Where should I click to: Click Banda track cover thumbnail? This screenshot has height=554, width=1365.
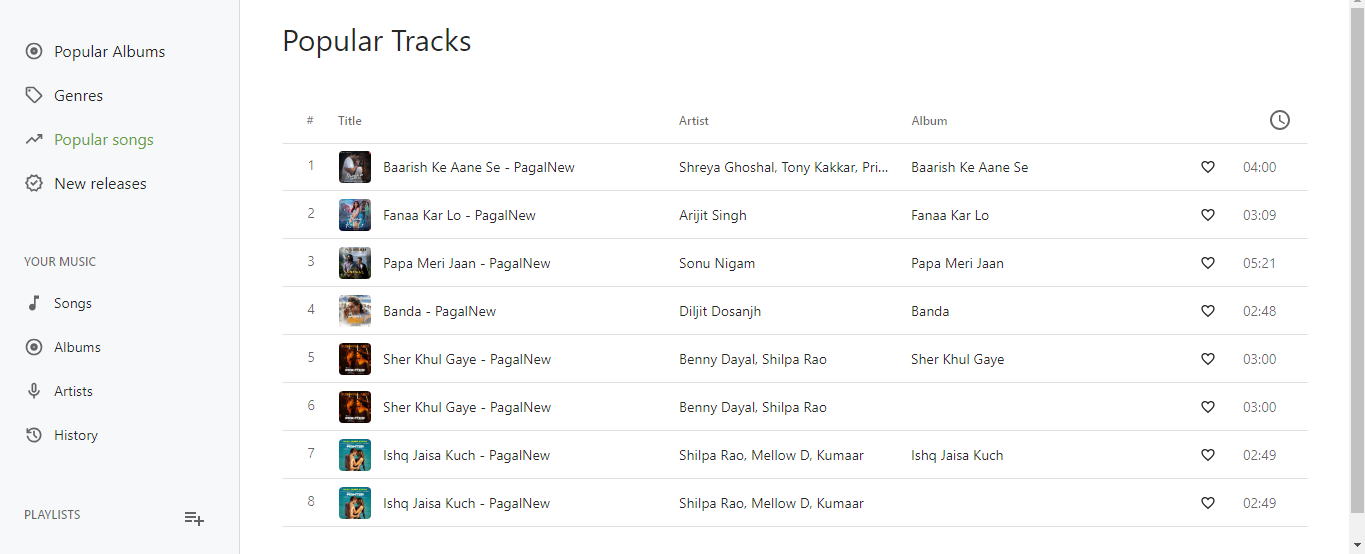[355, 311]
